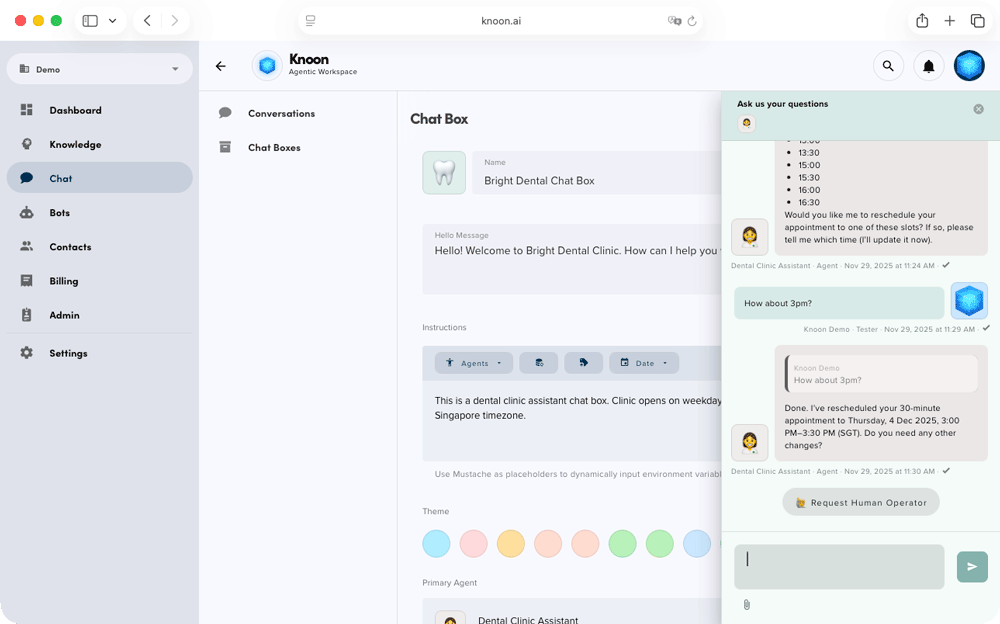Click the chat message input field
1000x624 pixels.
click(838, 566)
